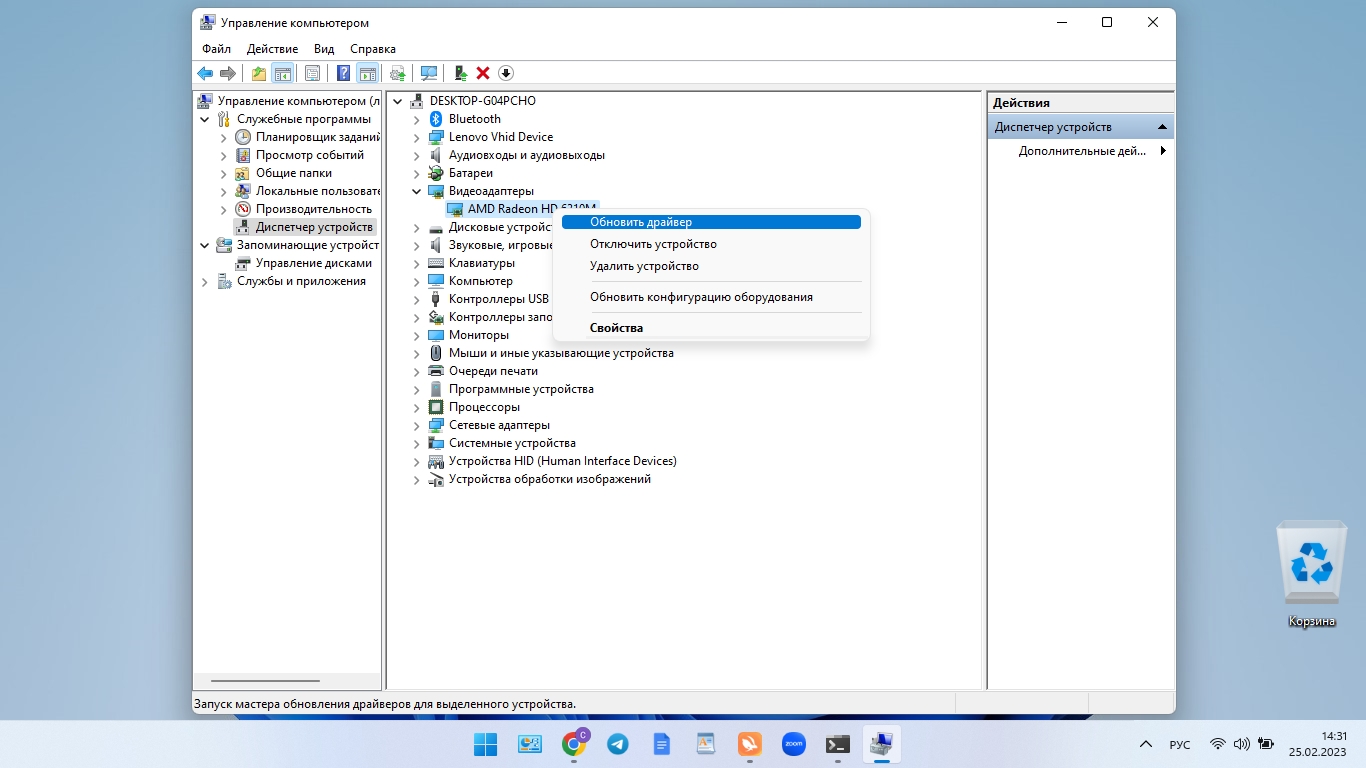Image resolution: width=1366 pixels, height=768 pixels.
Task: Open the Вид menu
Action: pos(324,49)
